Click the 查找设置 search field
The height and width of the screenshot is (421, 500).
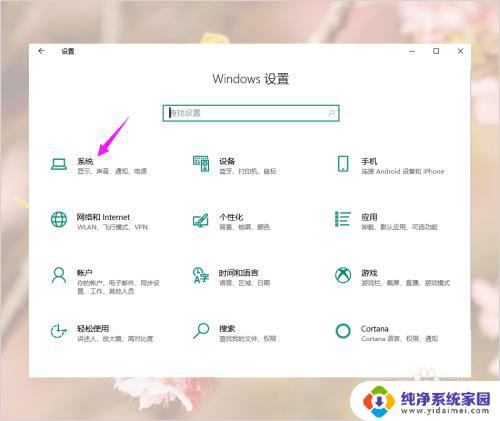click(x=251, y=113)
